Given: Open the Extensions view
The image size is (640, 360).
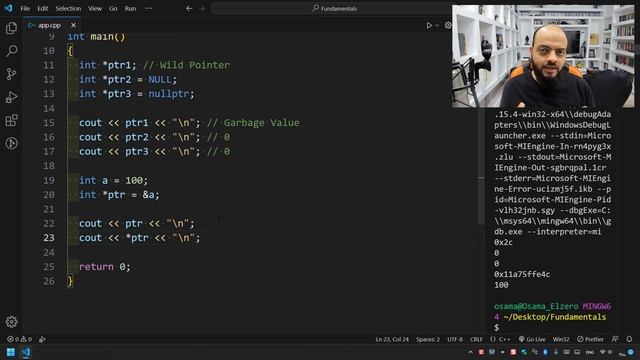Looking at the screenshot, I should (11, 120).
